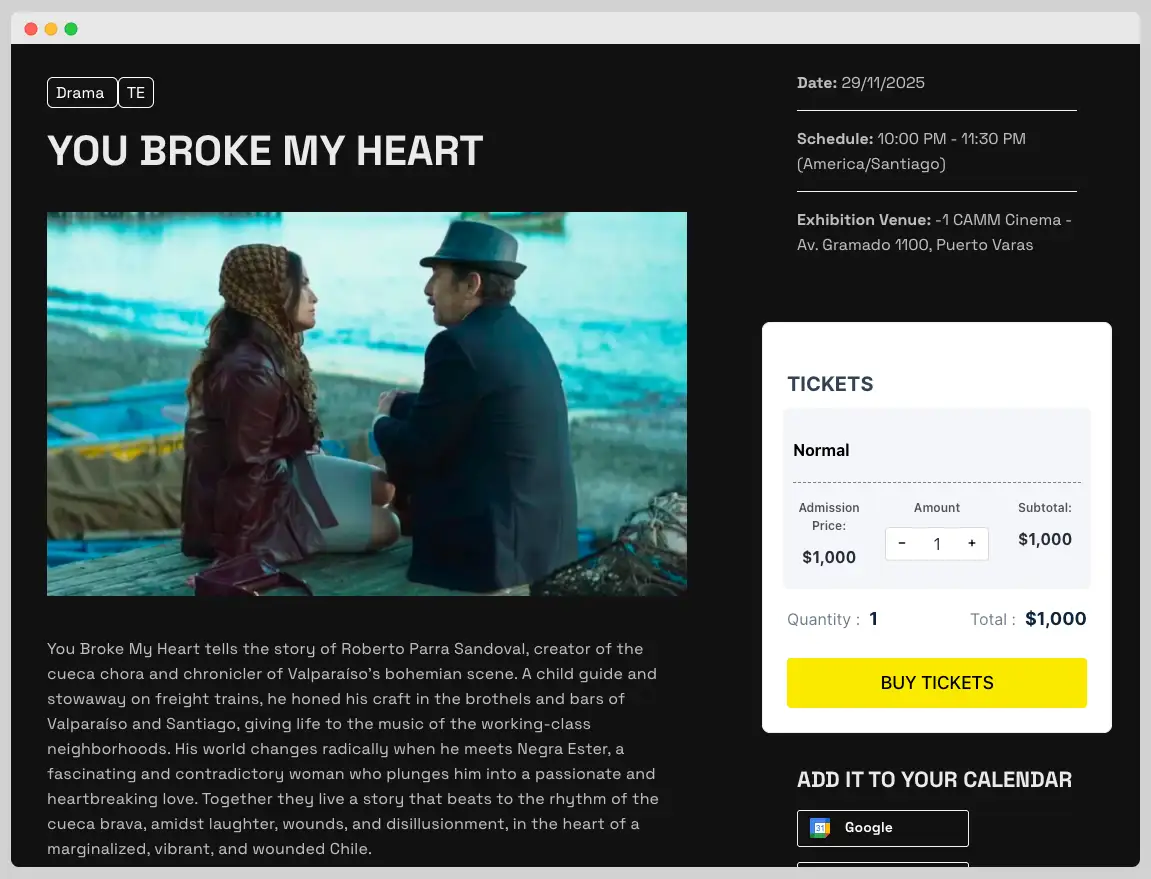Click the plus sign to add another ticket
Screen dimensions: 1151x879
971,543
